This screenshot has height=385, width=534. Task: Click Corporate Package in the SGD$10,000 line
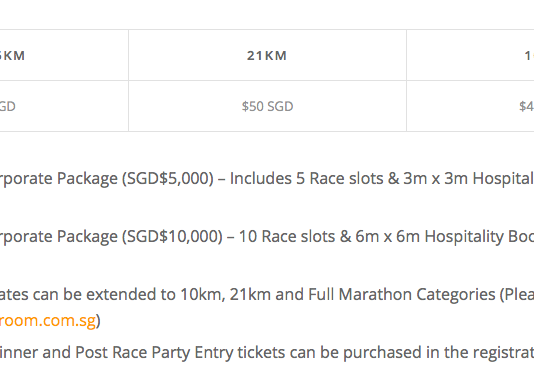[x=59, y=236]
